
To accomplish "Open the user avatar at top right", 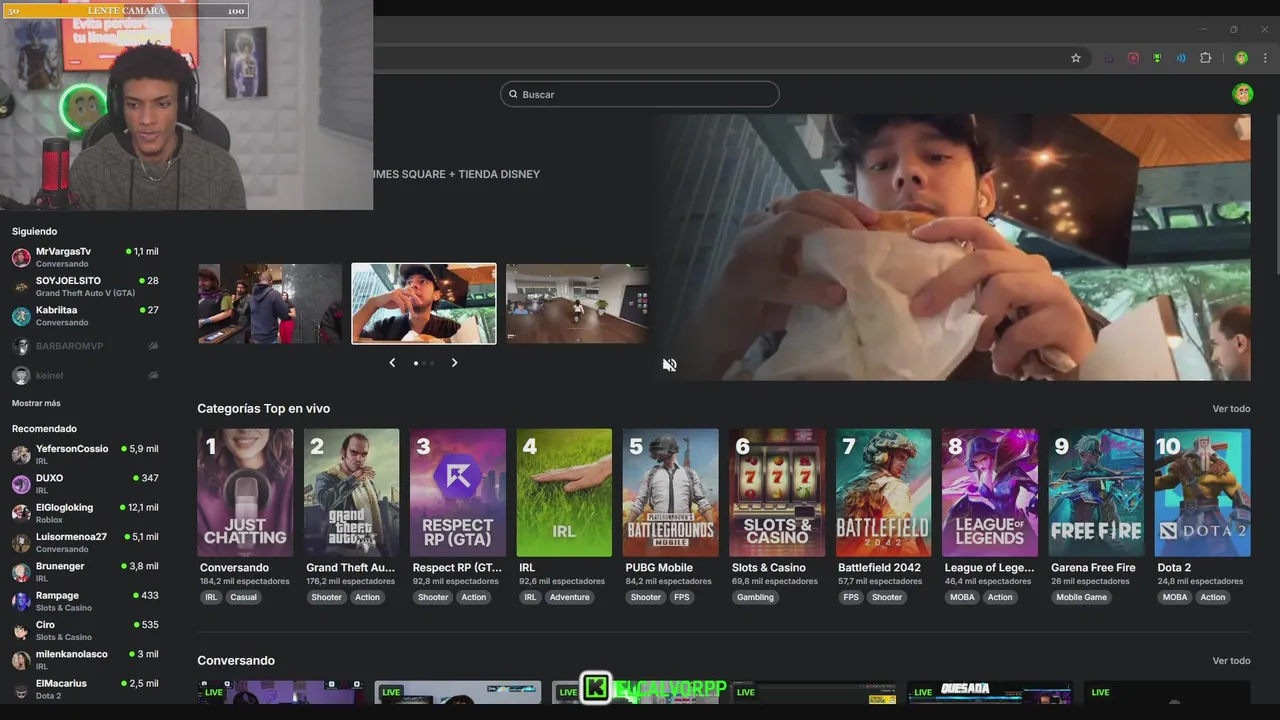I will point(1242,94).
